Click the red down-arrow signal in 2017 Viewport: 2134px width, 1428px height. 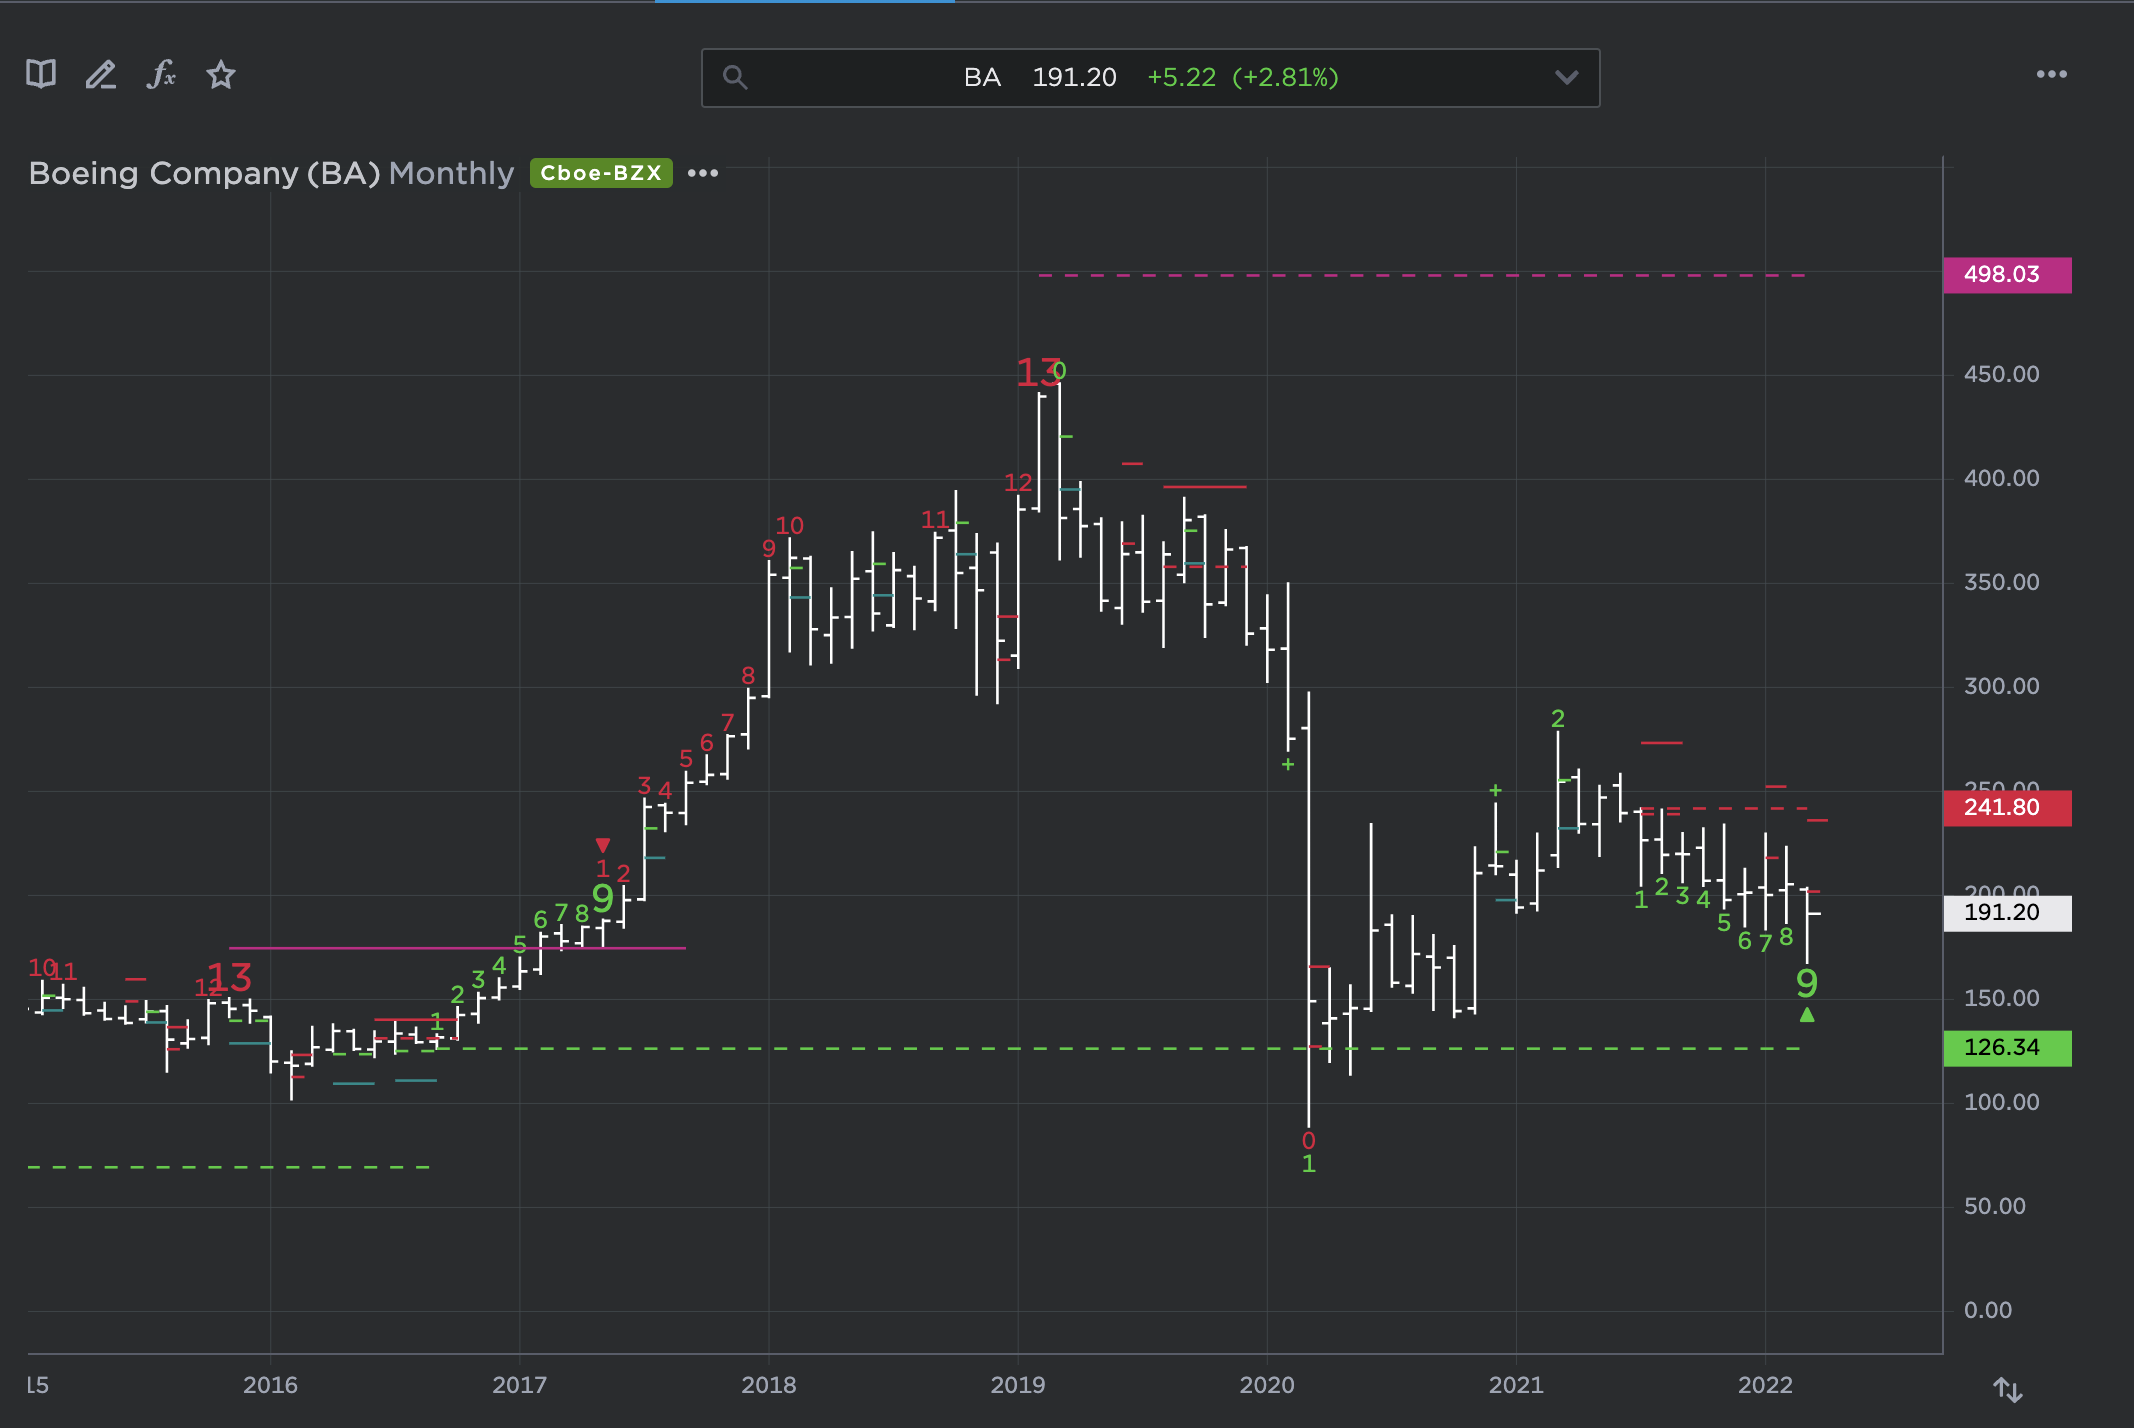603,845
